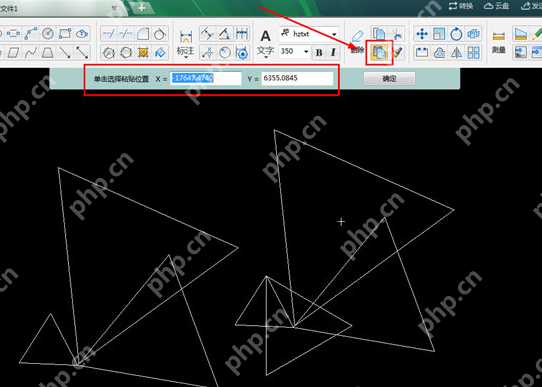The image size is (542, 387).
Task: Select the Move tool with four arrows
Action: tap(422, 34)
